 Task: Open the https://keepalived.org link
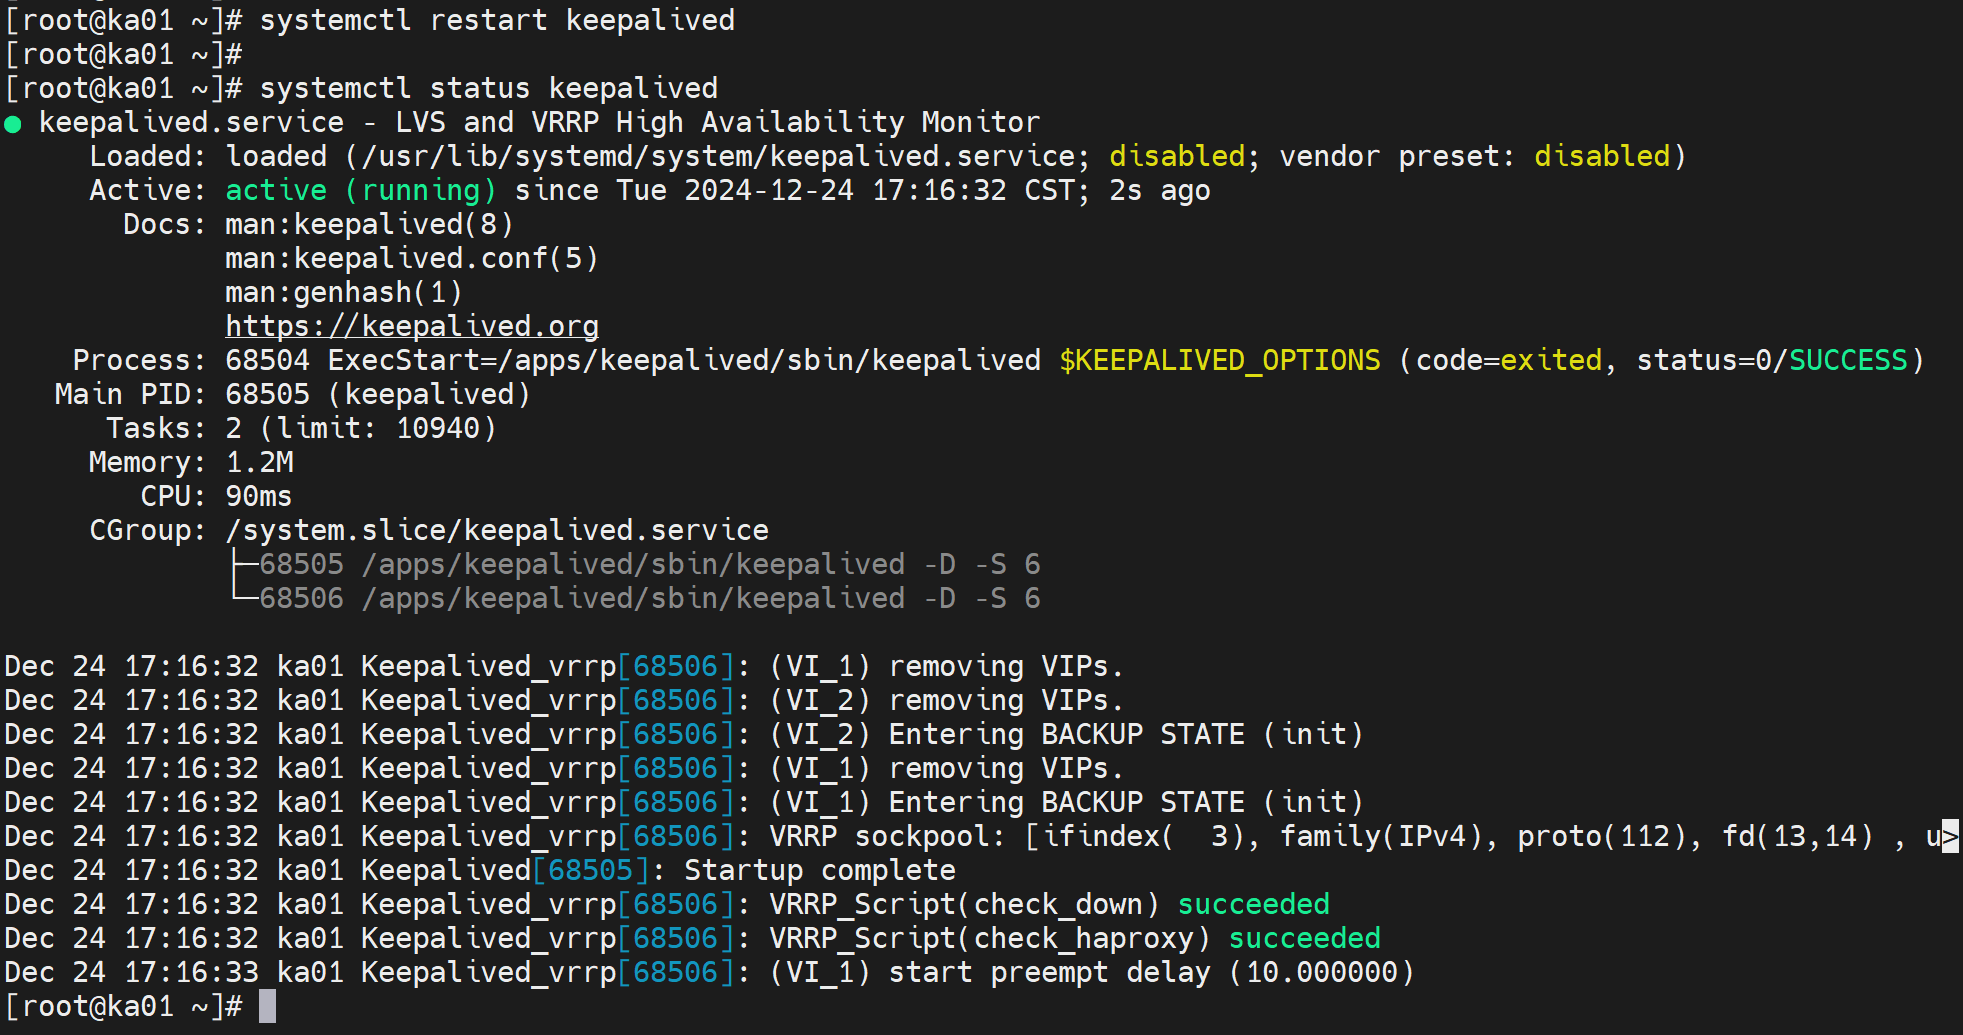(411, 326)
